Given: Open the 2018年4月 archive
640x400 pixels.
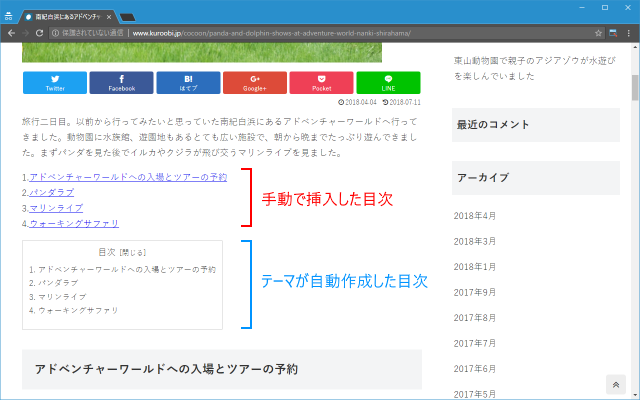Looking at the screenshot, I should point(475,216).
